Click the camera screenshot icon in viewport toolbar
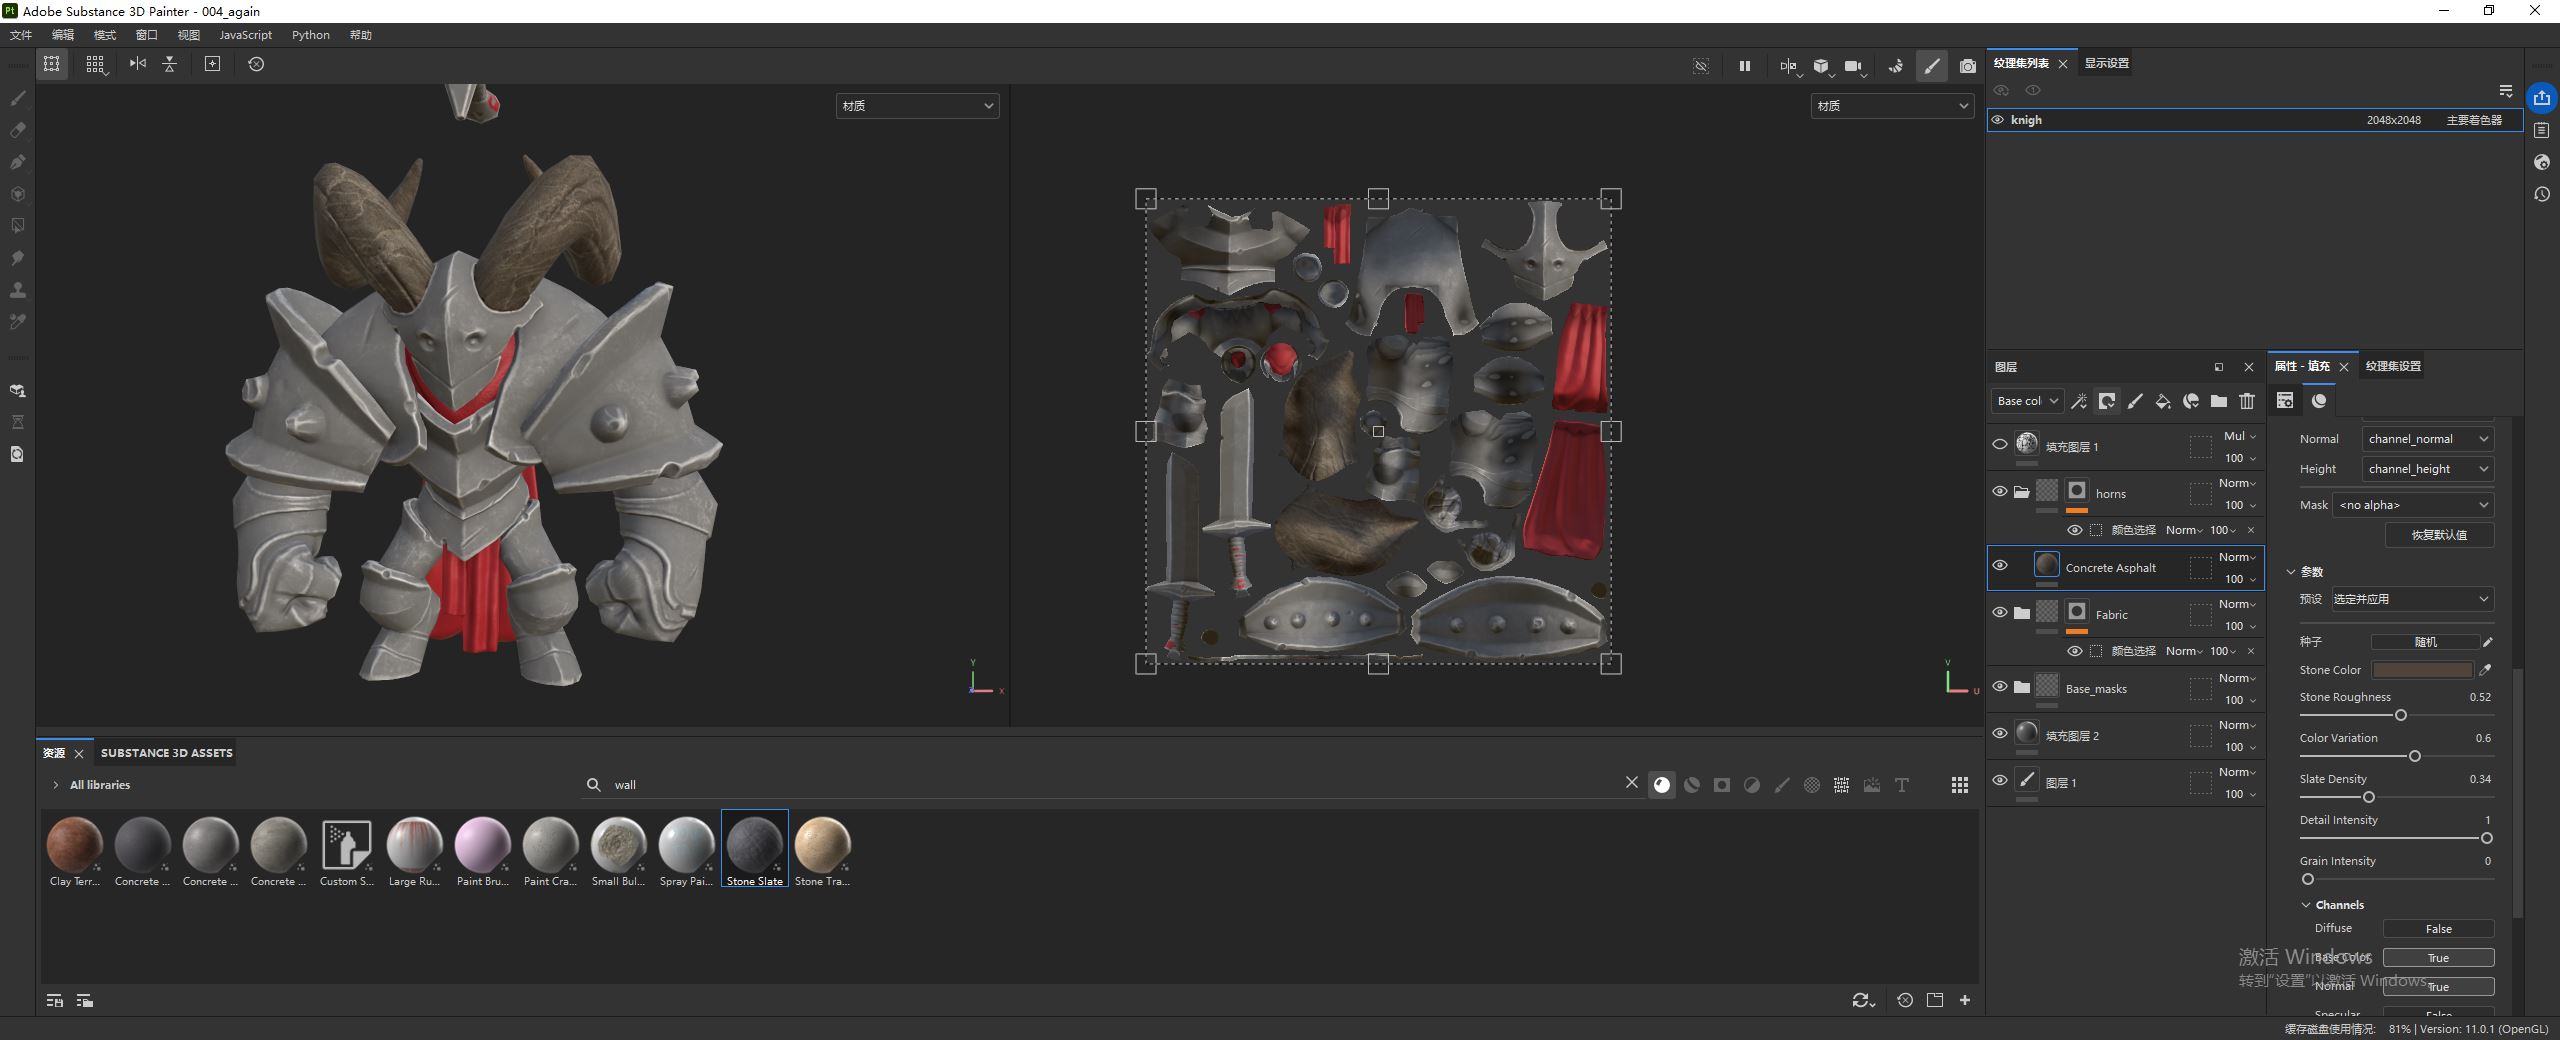Viewport: 2560px width, 1040px height. (1967, 66)
